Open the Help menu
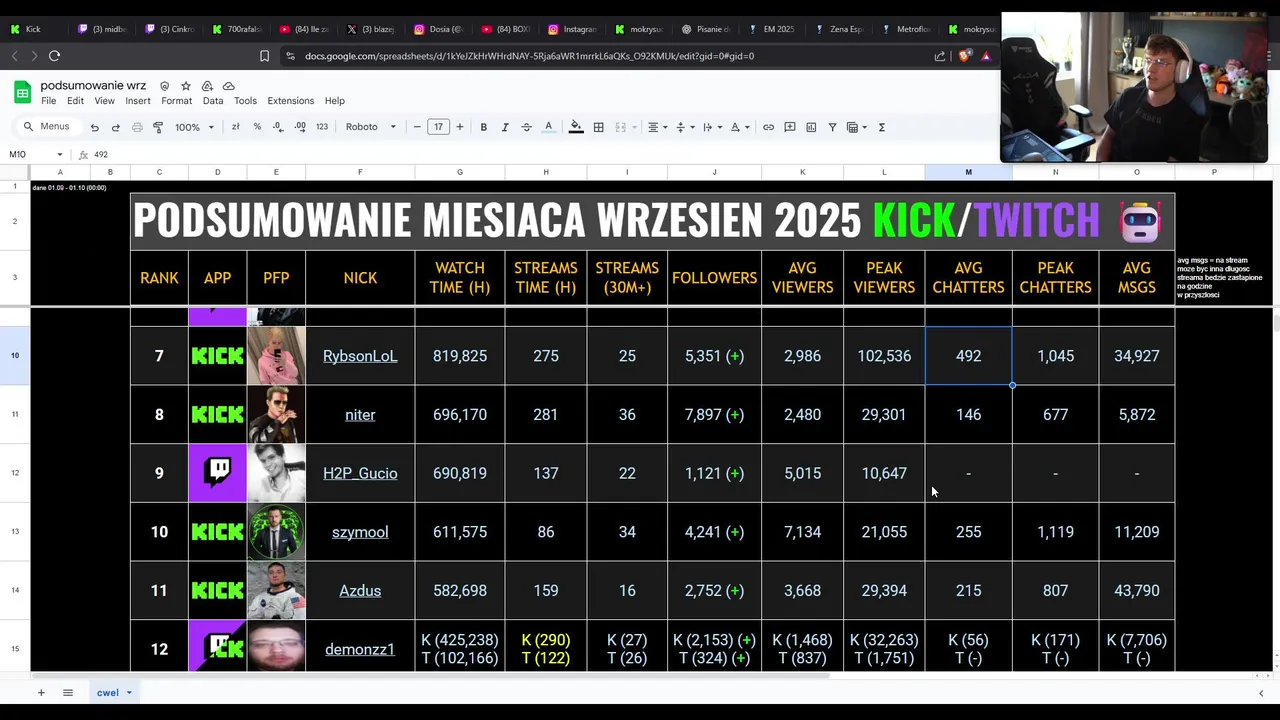The height and width of the screenshot is (720, 1280). click(x=335, y=101)
